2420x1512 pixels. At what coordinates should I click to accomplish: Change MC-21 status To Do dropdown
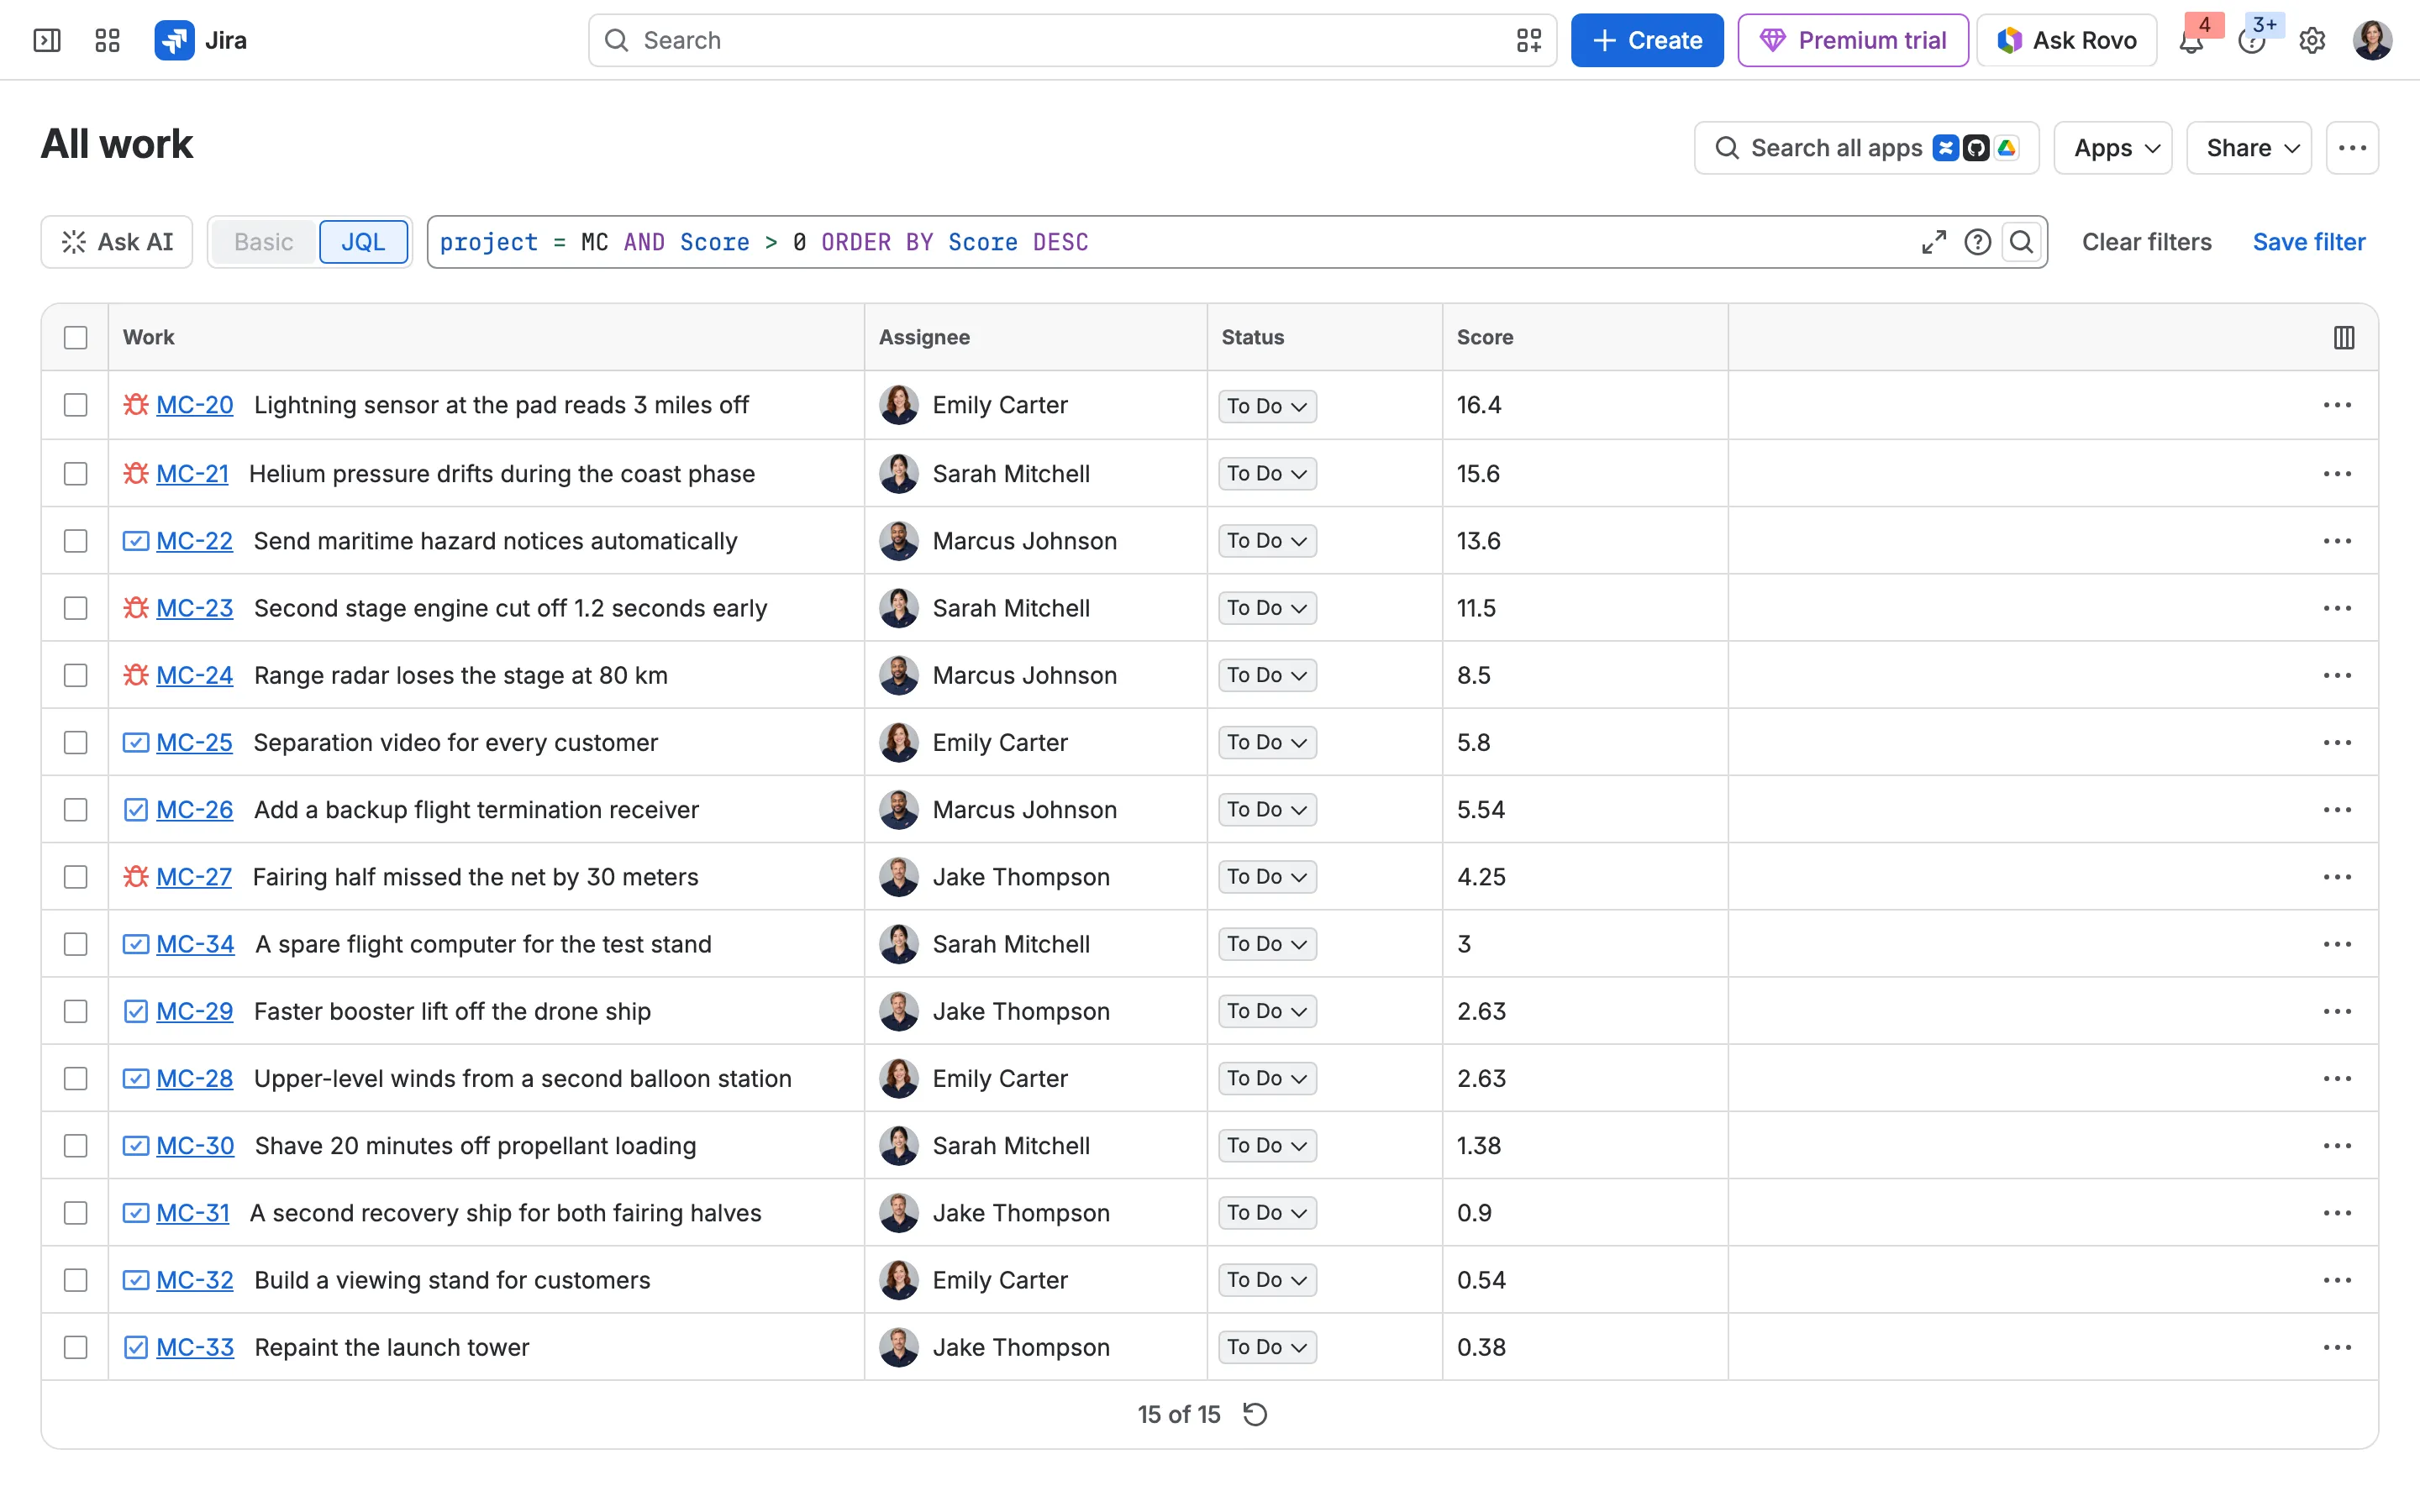(1267, 474)
